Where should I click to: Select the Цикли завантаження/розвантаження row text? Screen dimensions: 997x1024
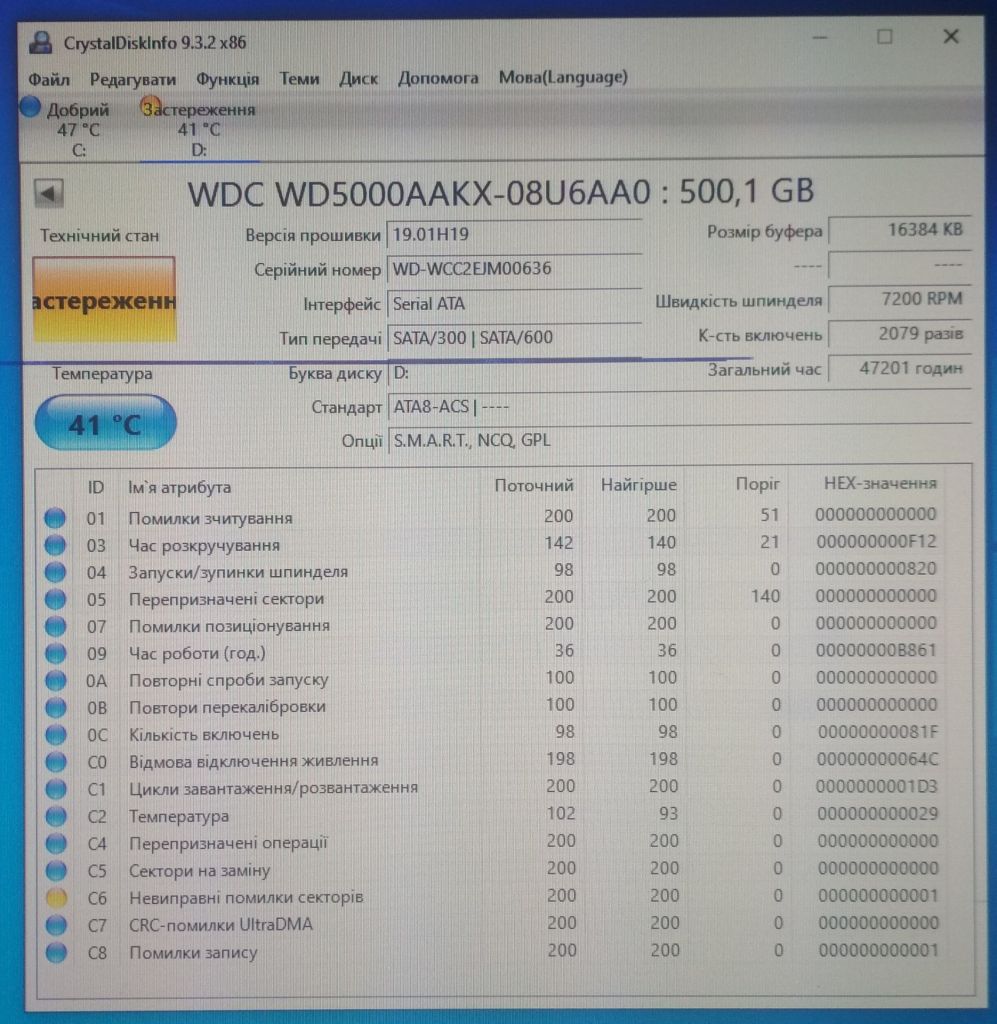pyautogui.click(x=274, y=788)
